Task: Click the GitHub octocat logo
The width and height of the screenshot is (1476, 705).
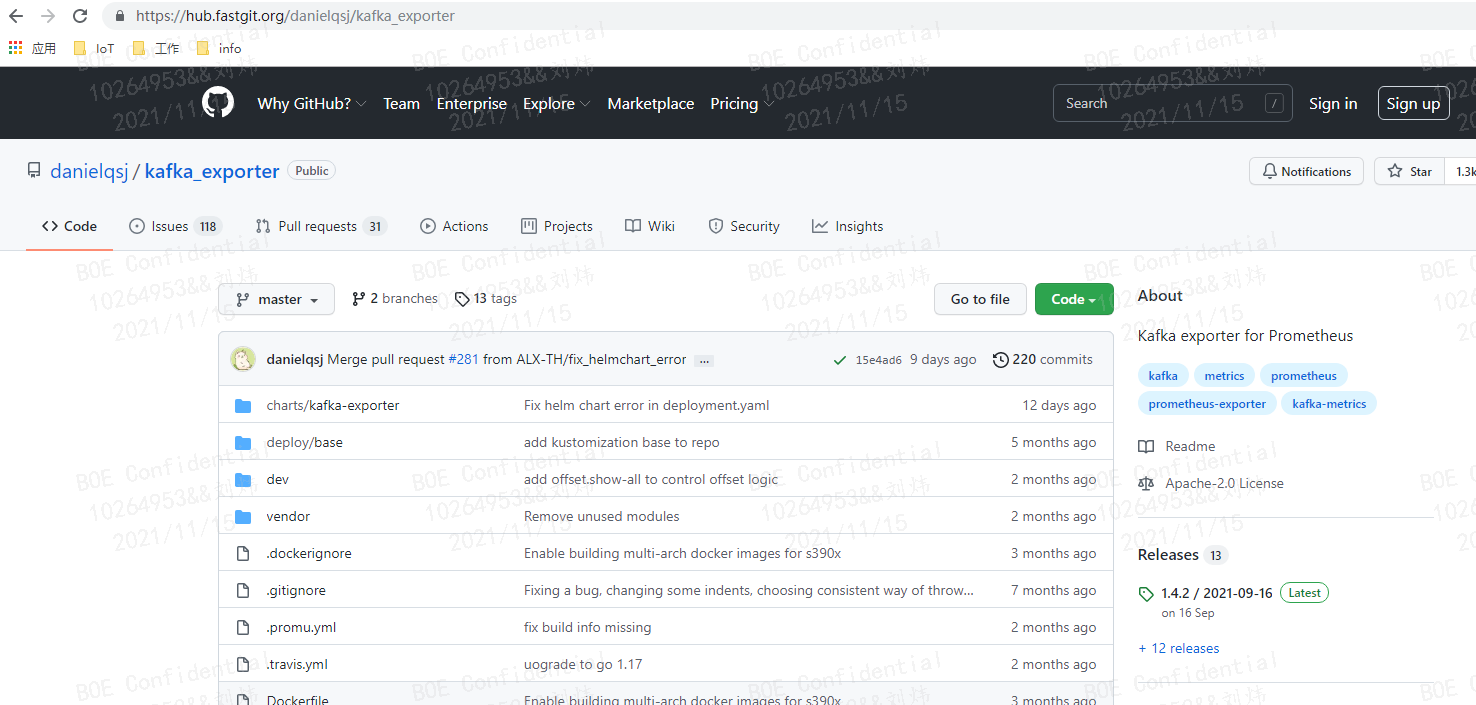Action: coord(218,103)
